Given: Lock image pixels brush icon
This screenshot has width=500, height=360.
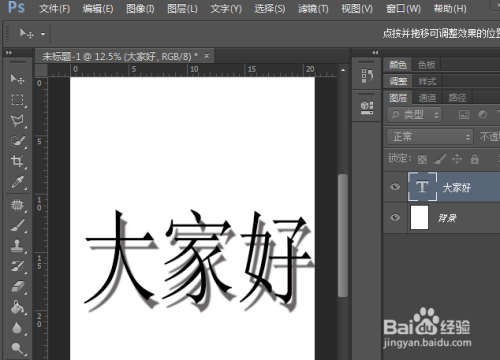Looking at the screenshot, I should 440,159.
